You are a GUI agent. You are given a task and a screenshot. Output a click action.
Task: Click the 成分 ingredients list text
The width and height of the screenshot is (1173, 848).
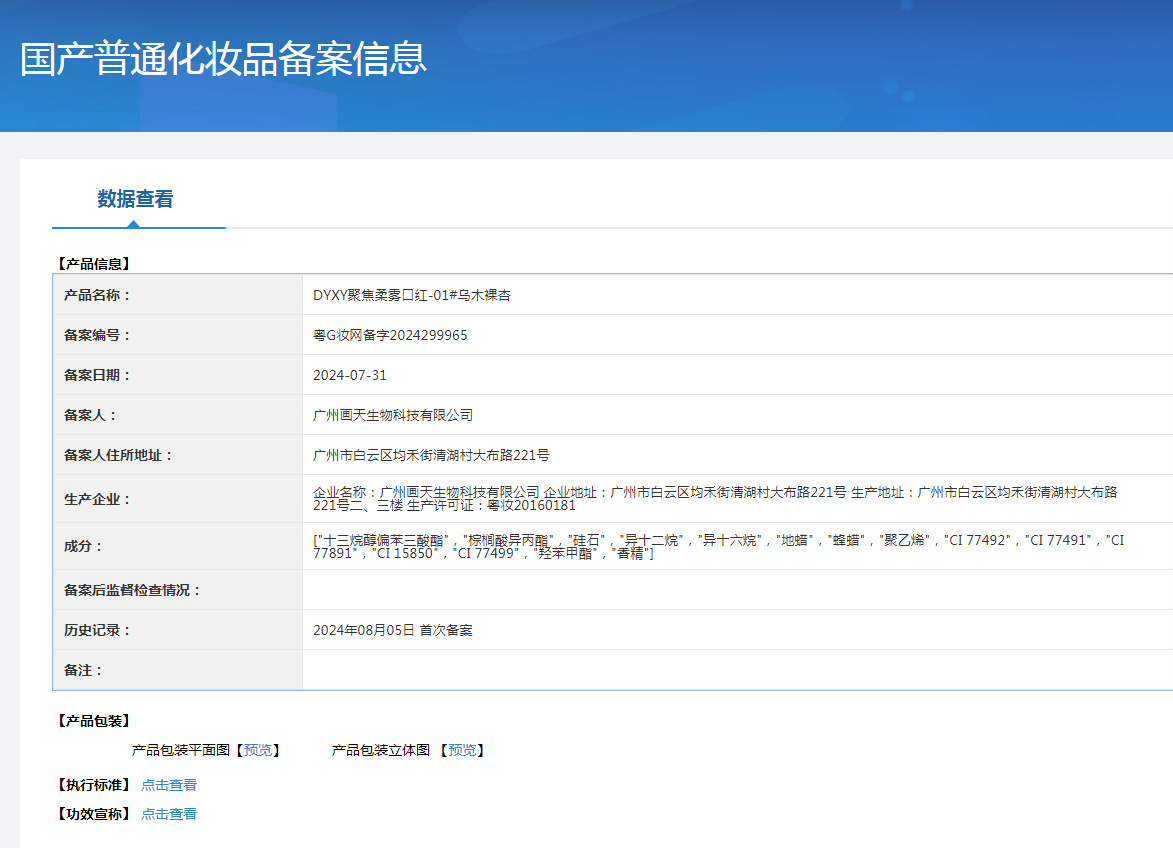click(x=718, y=547)
